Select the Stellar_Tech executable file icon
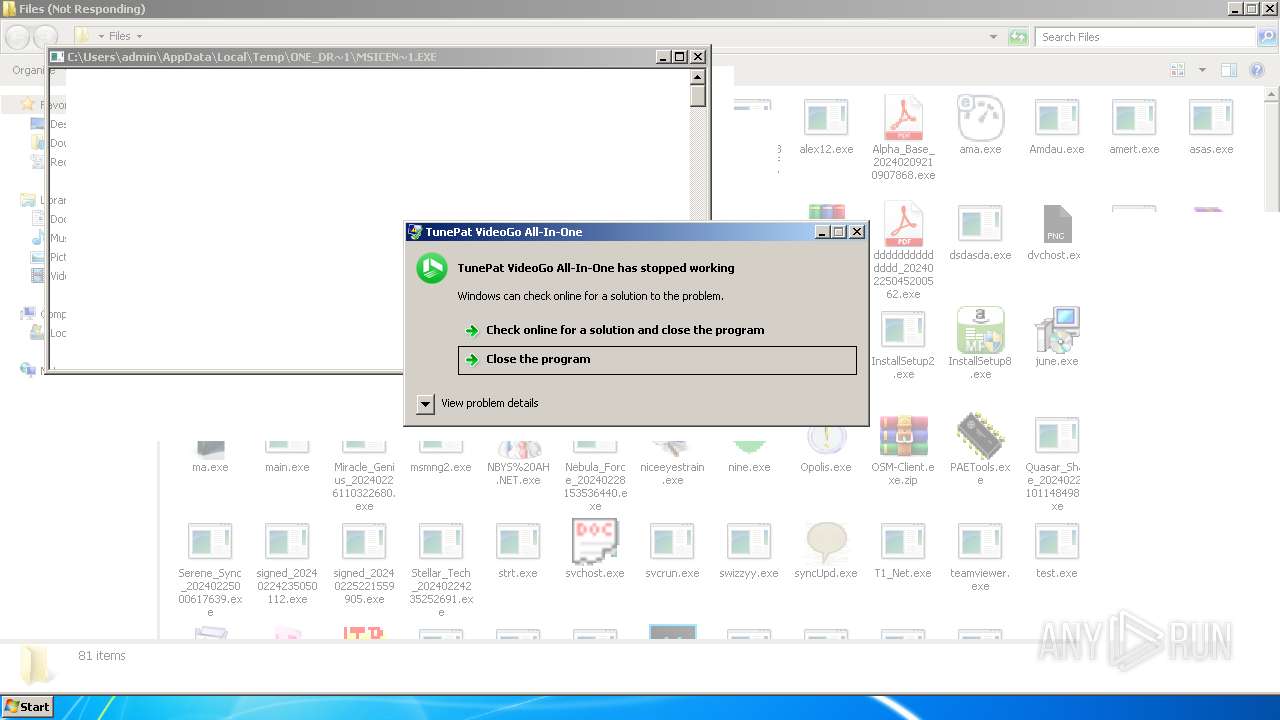 coord(441,542)
